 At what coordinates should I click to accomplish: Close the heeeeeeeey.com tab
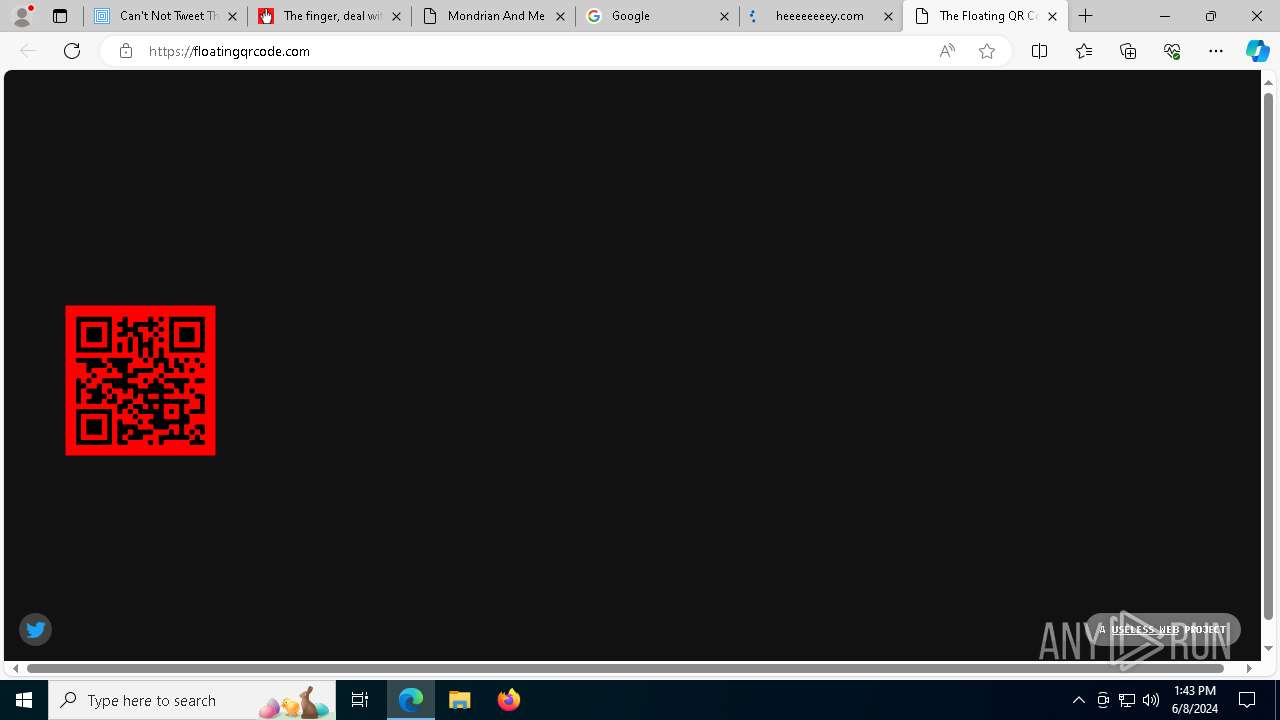(888, 16)
